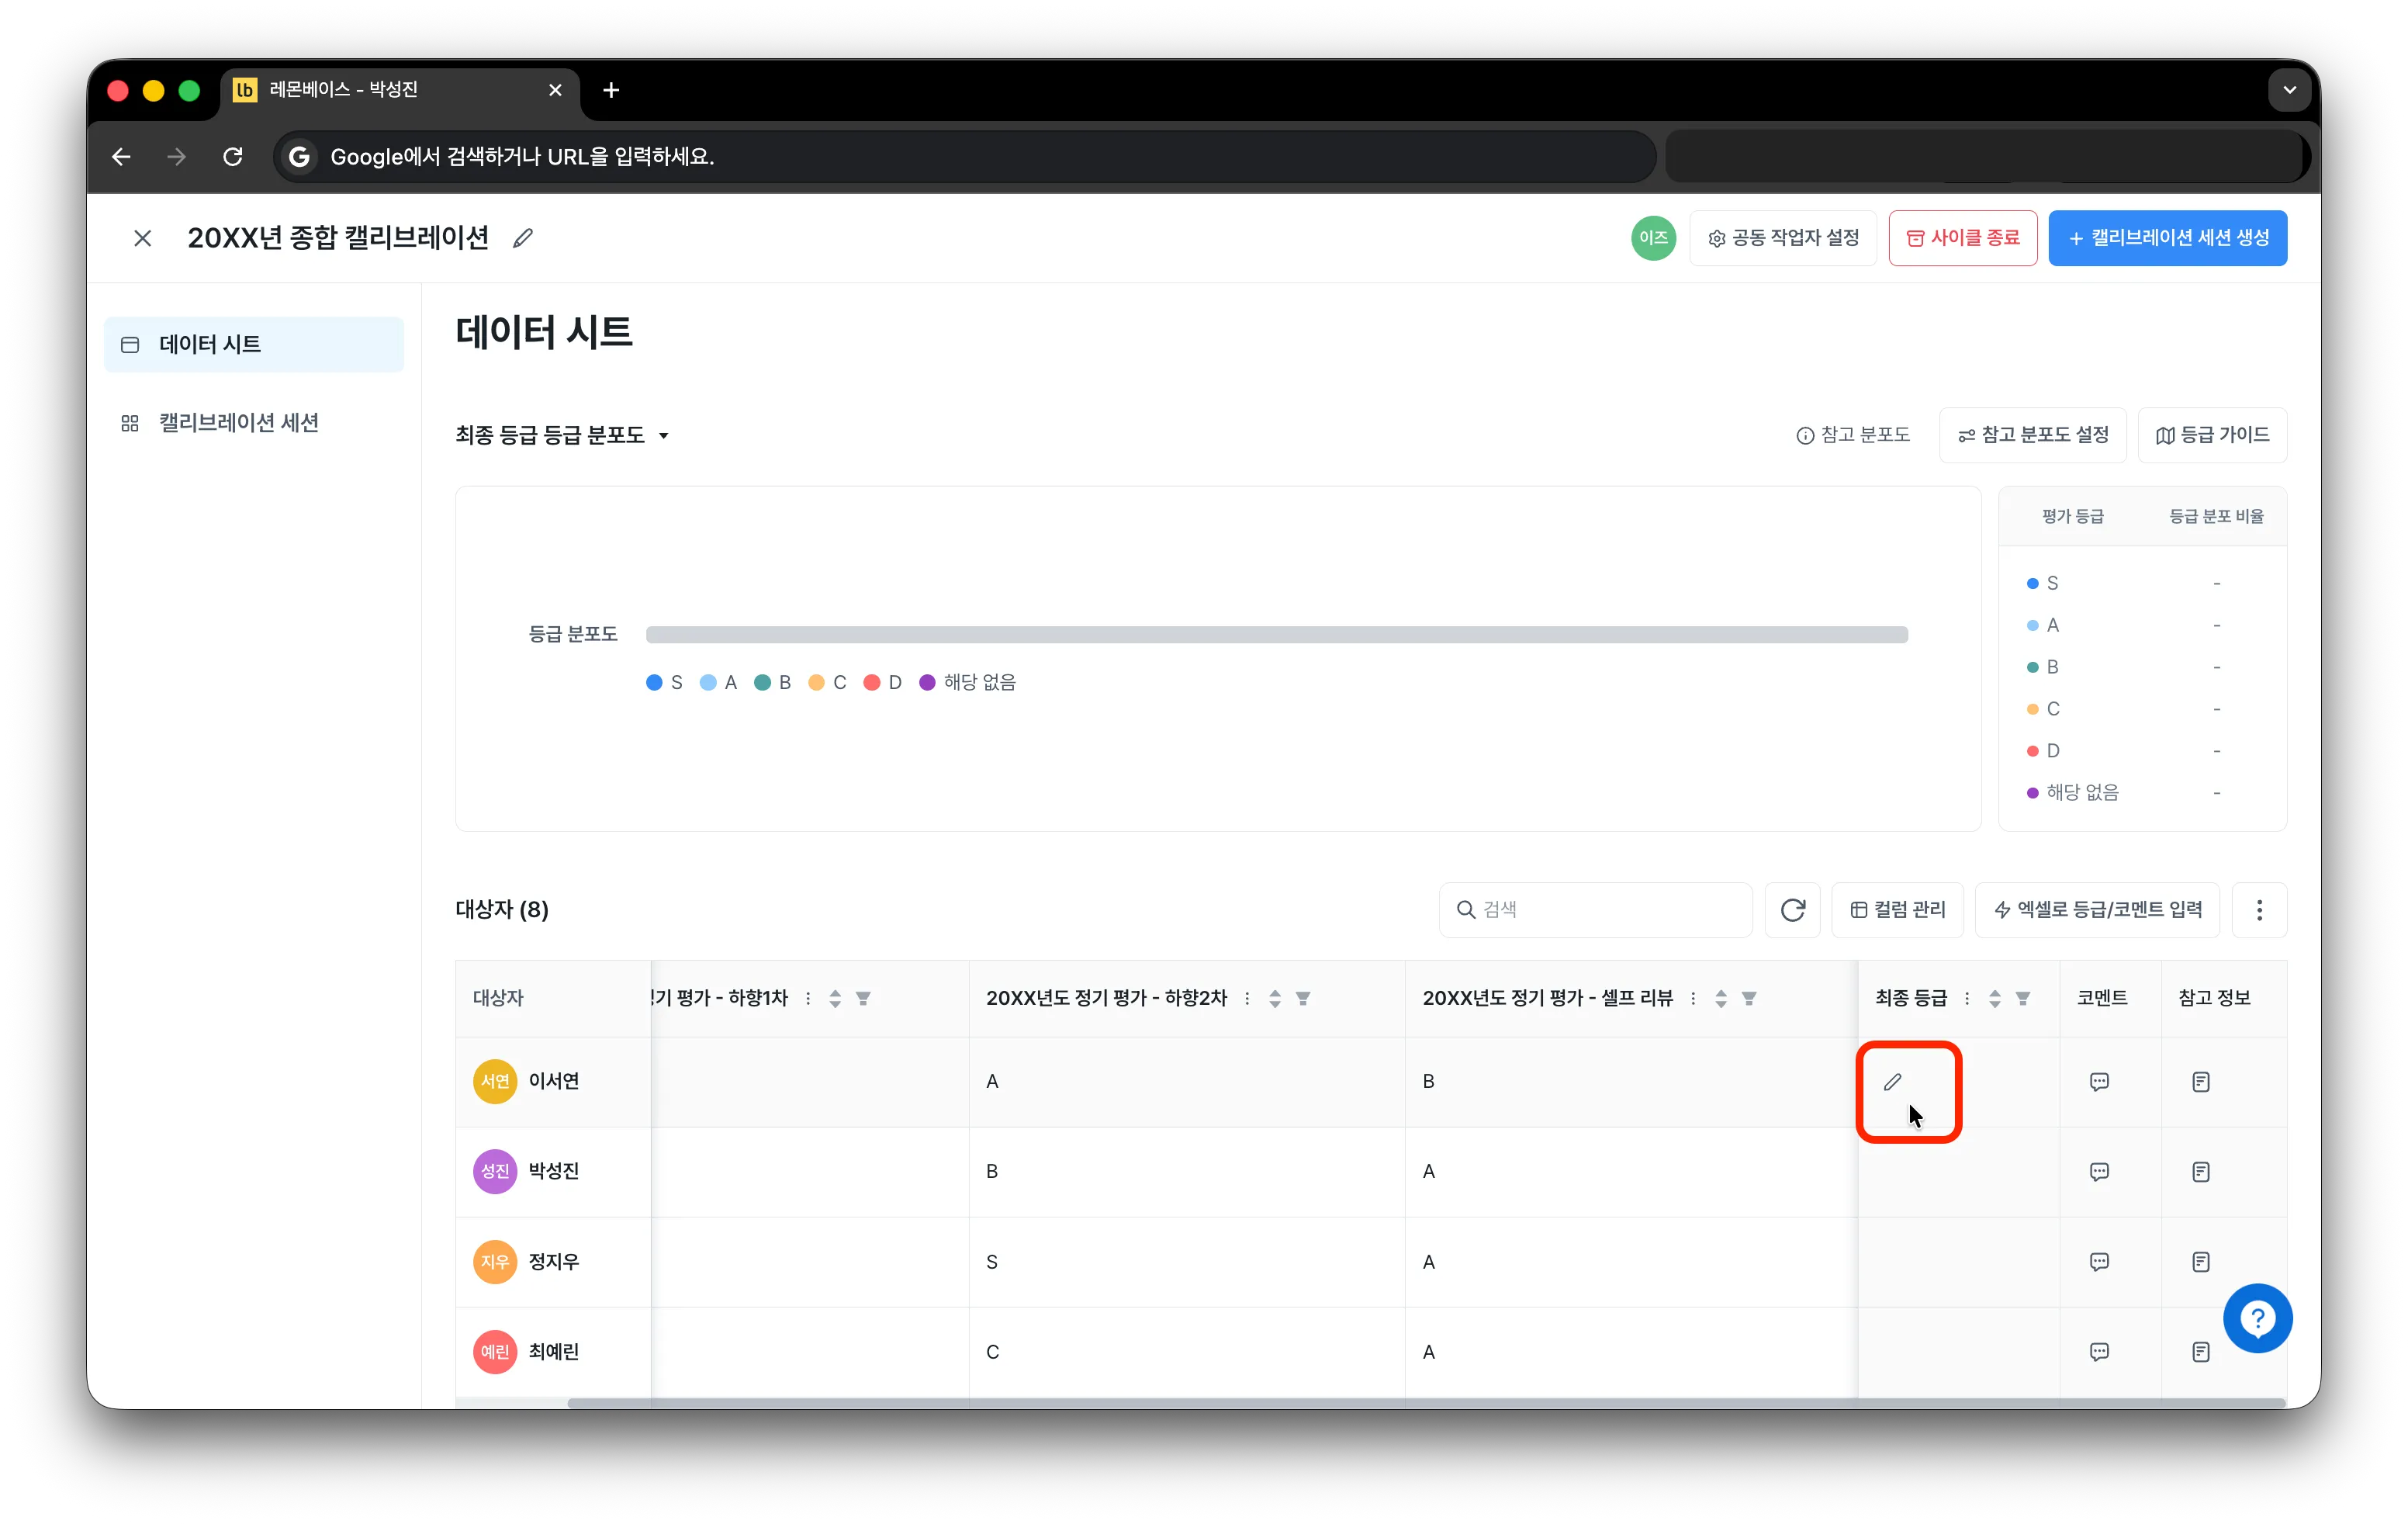Filter the 최종 등급 column
Viewport: 2408px width, 1524px height.
[x=2023, y=998]
